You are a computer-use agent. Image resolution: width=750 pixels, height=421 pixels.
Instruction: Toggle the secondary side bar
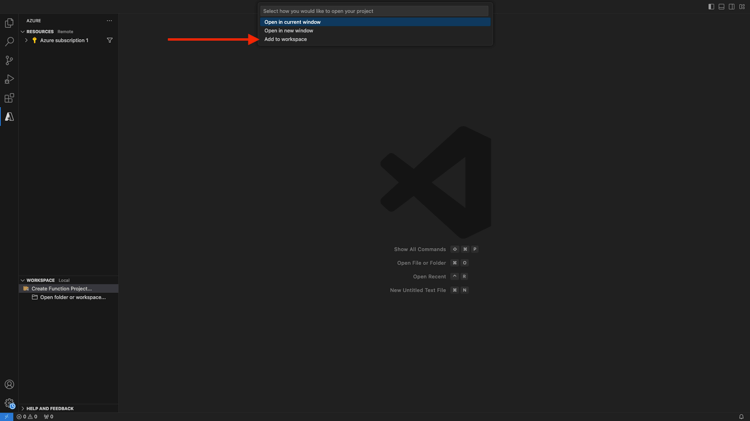[x=732, y=7]
